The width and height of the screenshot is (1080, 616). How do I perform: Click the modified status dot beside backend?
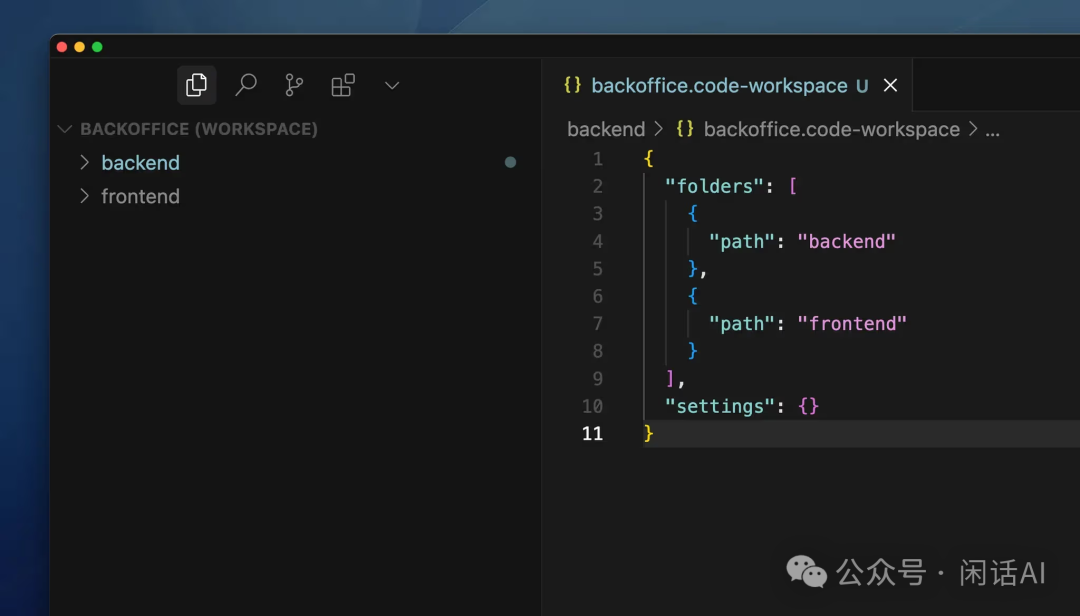tap(510, 162)
